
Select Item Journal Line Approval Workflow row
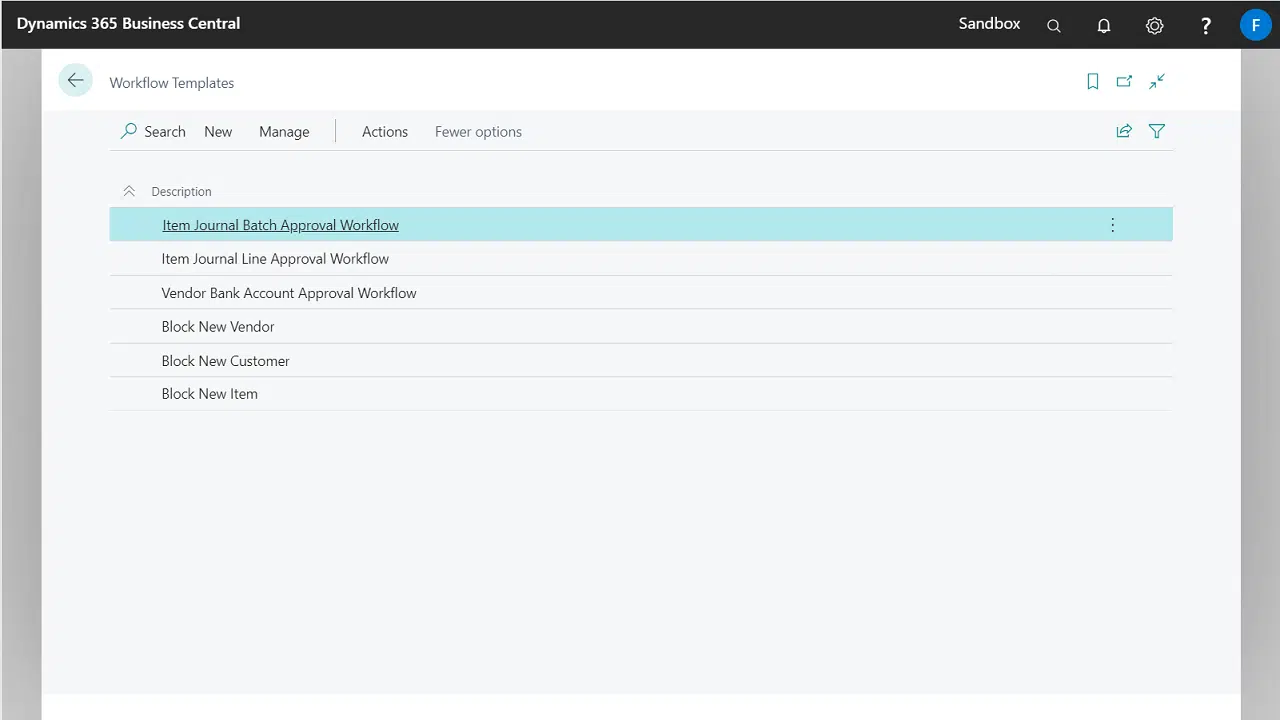(641, 259)
